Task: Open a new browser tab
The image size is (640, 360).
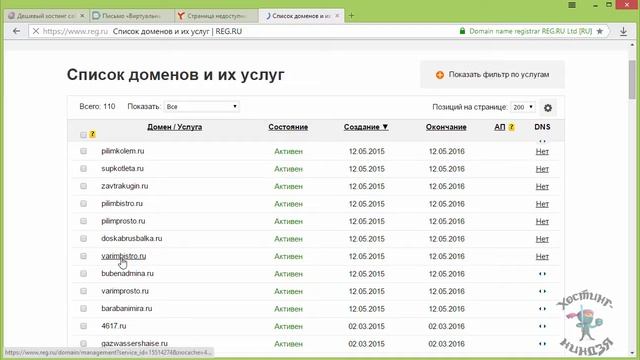Action: 351,16
